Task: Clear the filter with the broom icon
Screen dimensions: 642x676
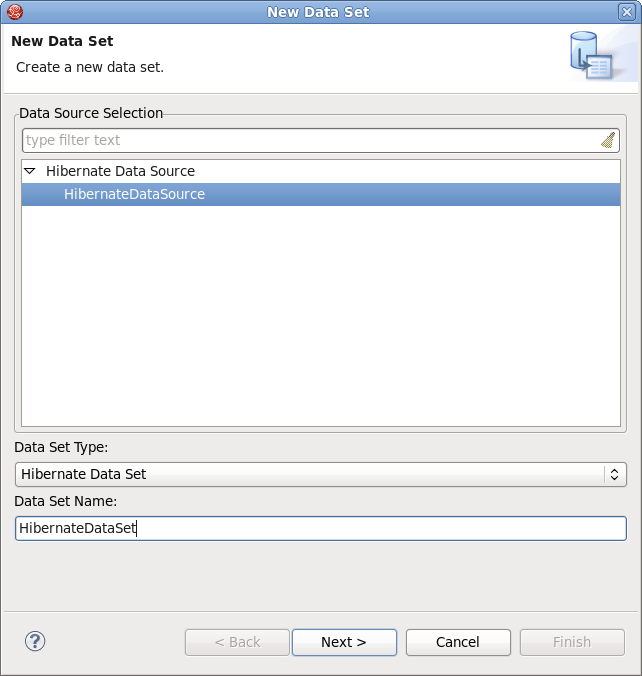Action: (608, 140)
